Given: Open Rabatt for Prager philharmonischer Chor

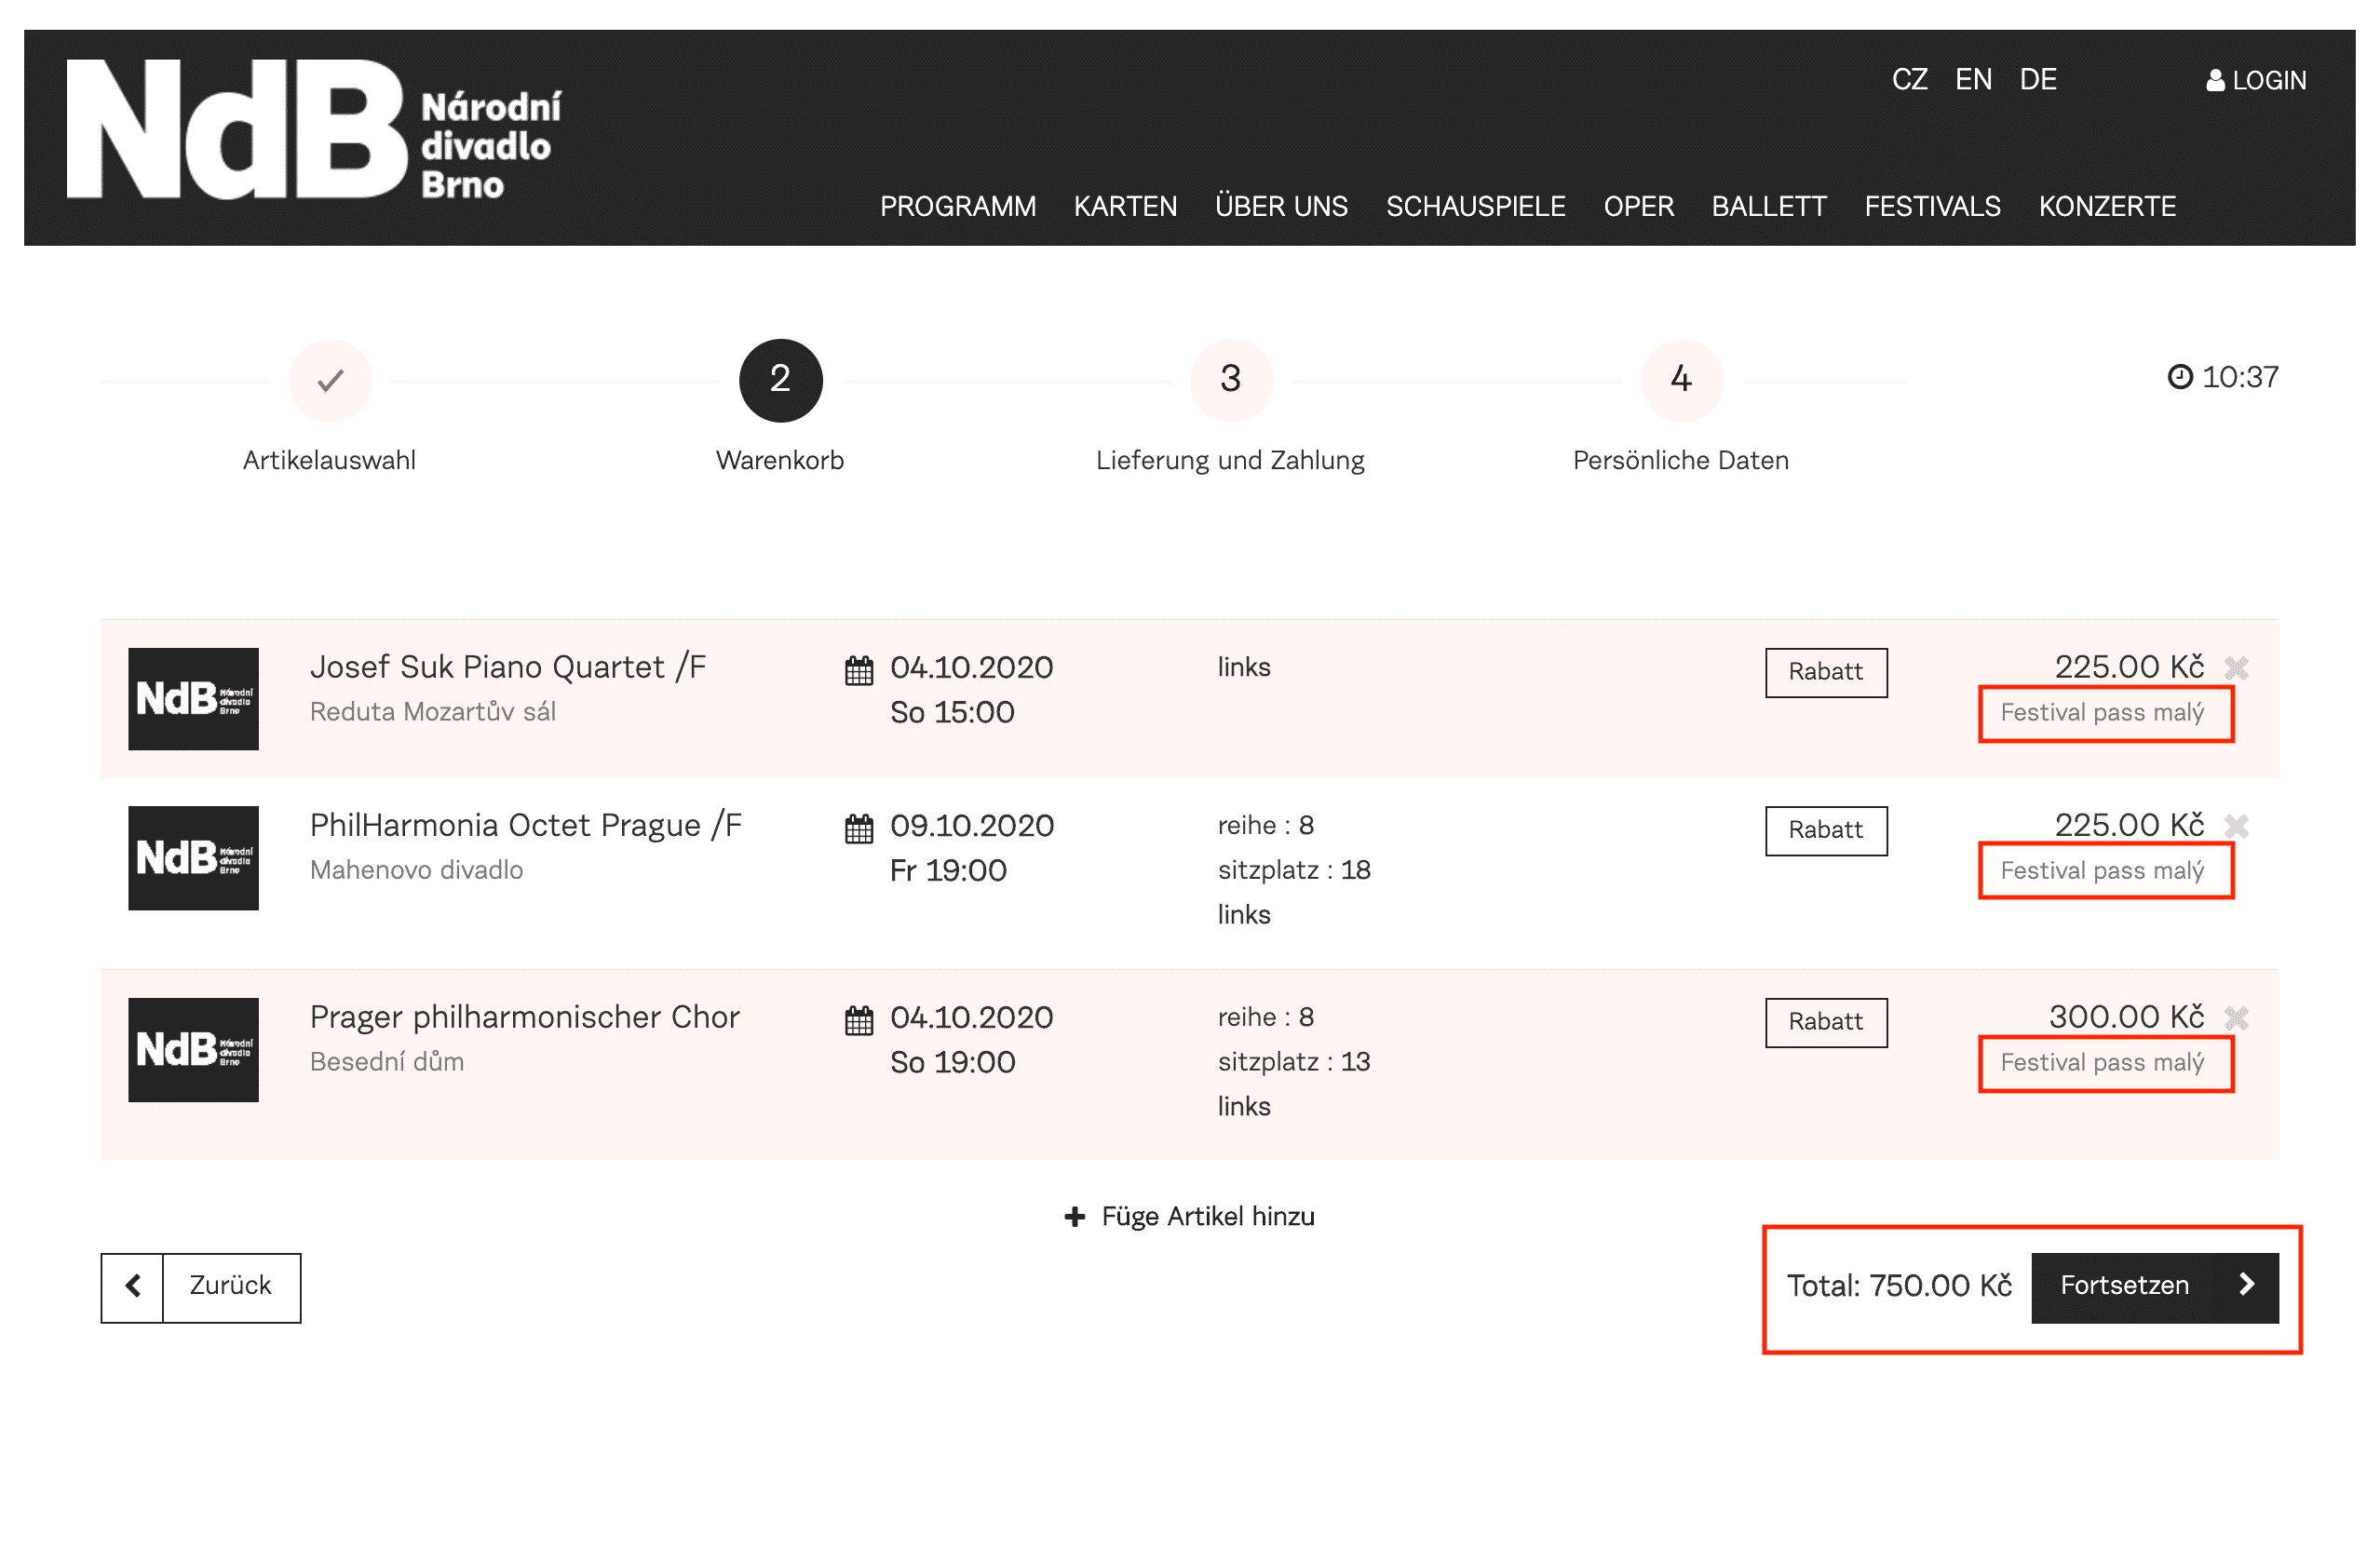Looking at the screenshot, I should pyautogui.click(x=1825, y=1022).
